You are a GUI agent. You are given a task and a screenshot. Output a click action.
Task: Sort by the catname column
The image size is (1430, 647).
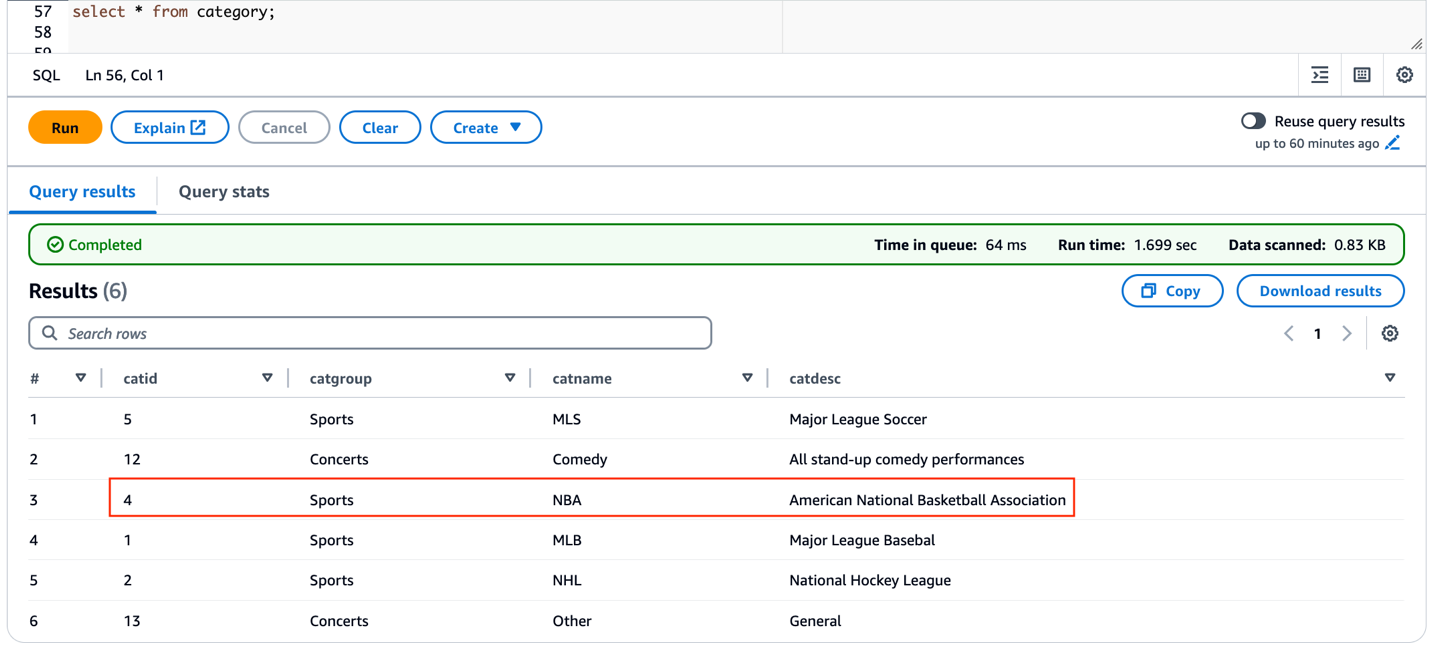tap(747, 378)
